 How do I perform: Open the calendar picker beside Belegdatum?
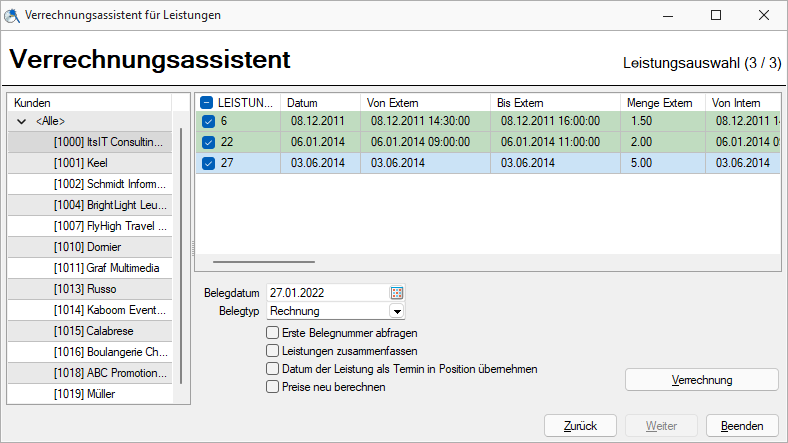coord(396,293)
